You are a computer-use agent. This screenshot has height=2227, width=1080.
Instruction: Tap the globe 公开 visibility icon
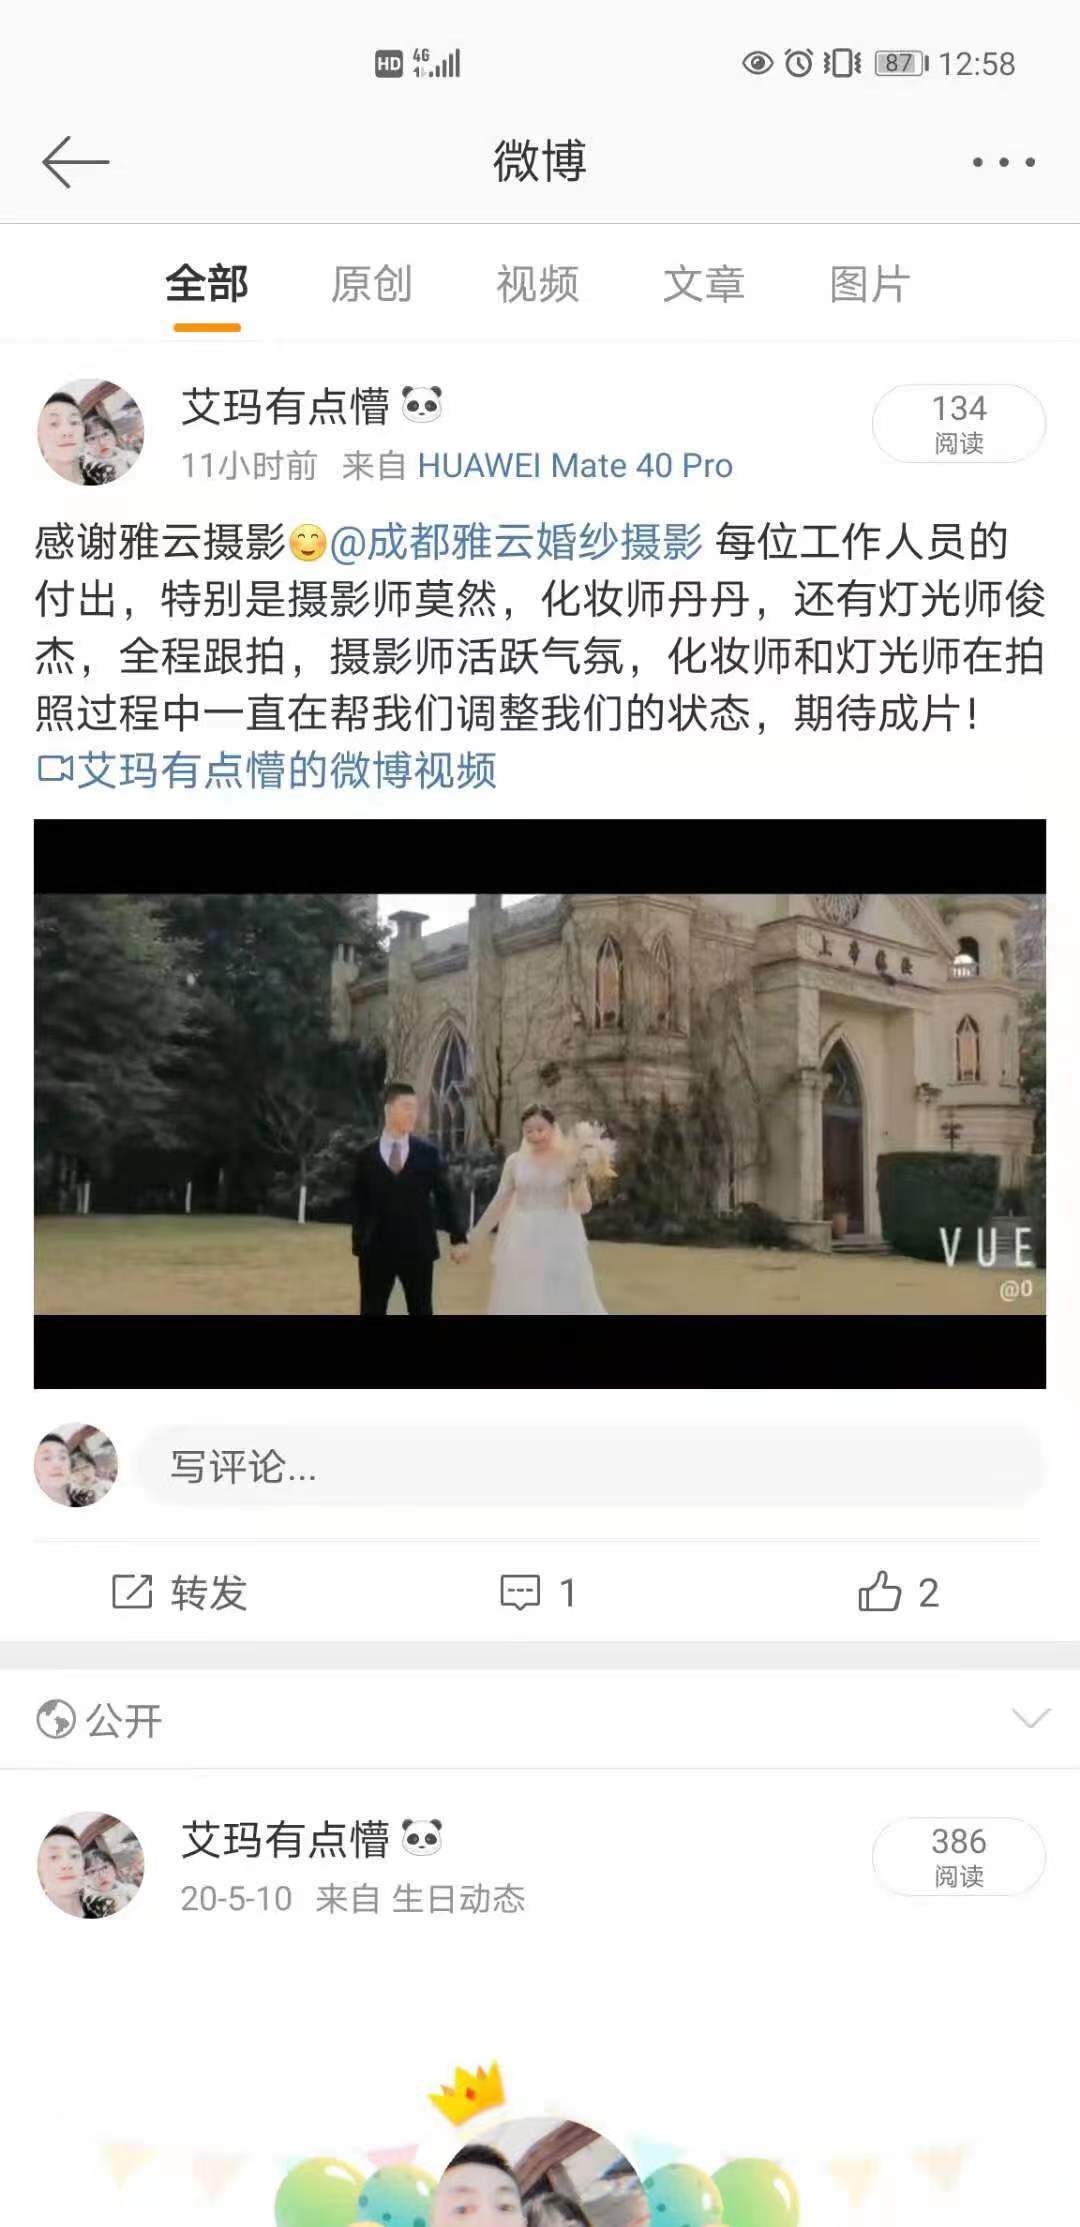tap(56, 1720)
